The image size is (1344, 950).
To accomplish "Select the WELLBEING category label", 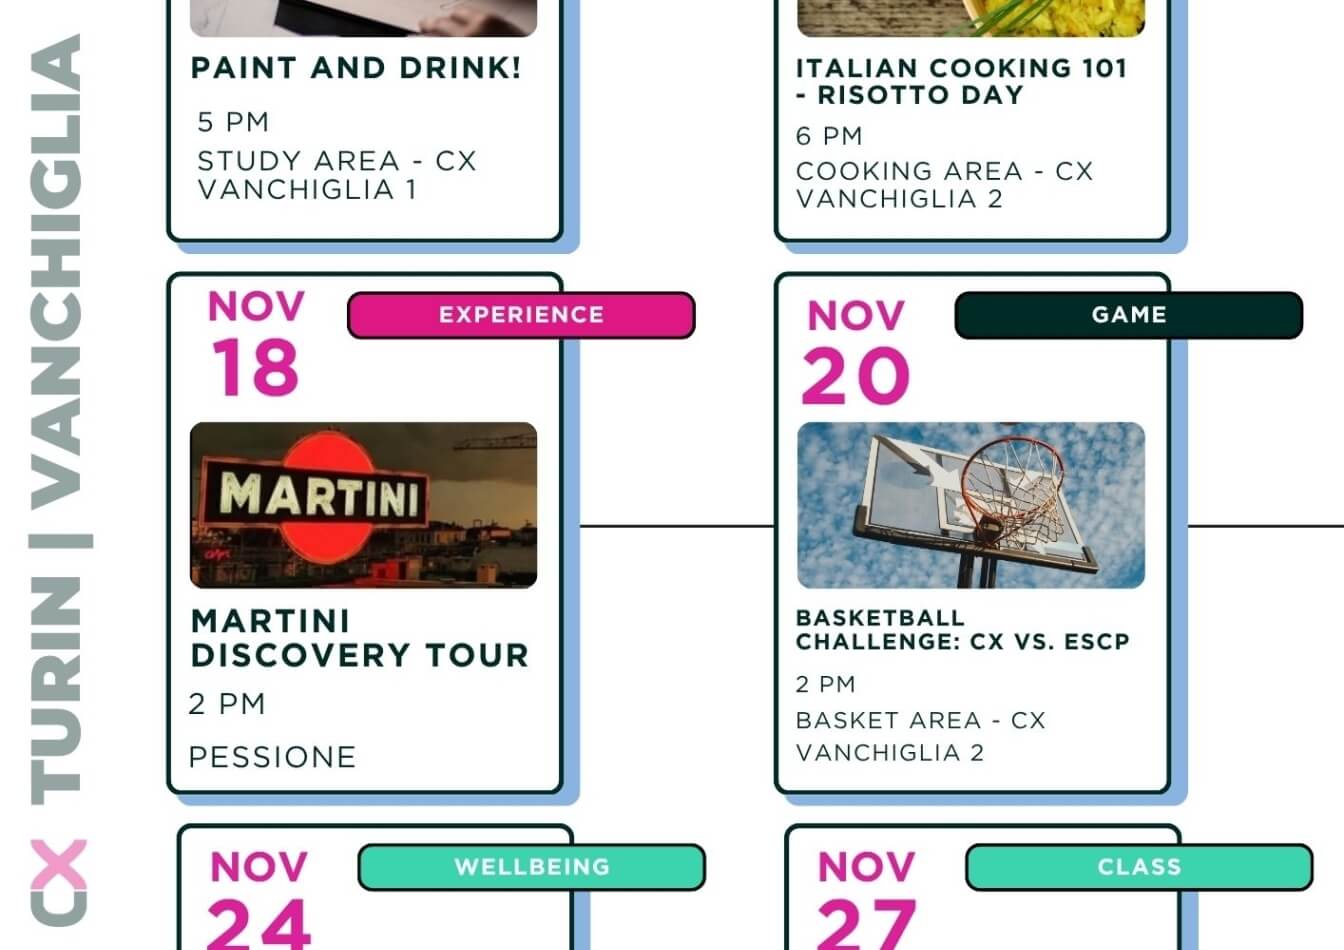I will [x=531, y=867].
